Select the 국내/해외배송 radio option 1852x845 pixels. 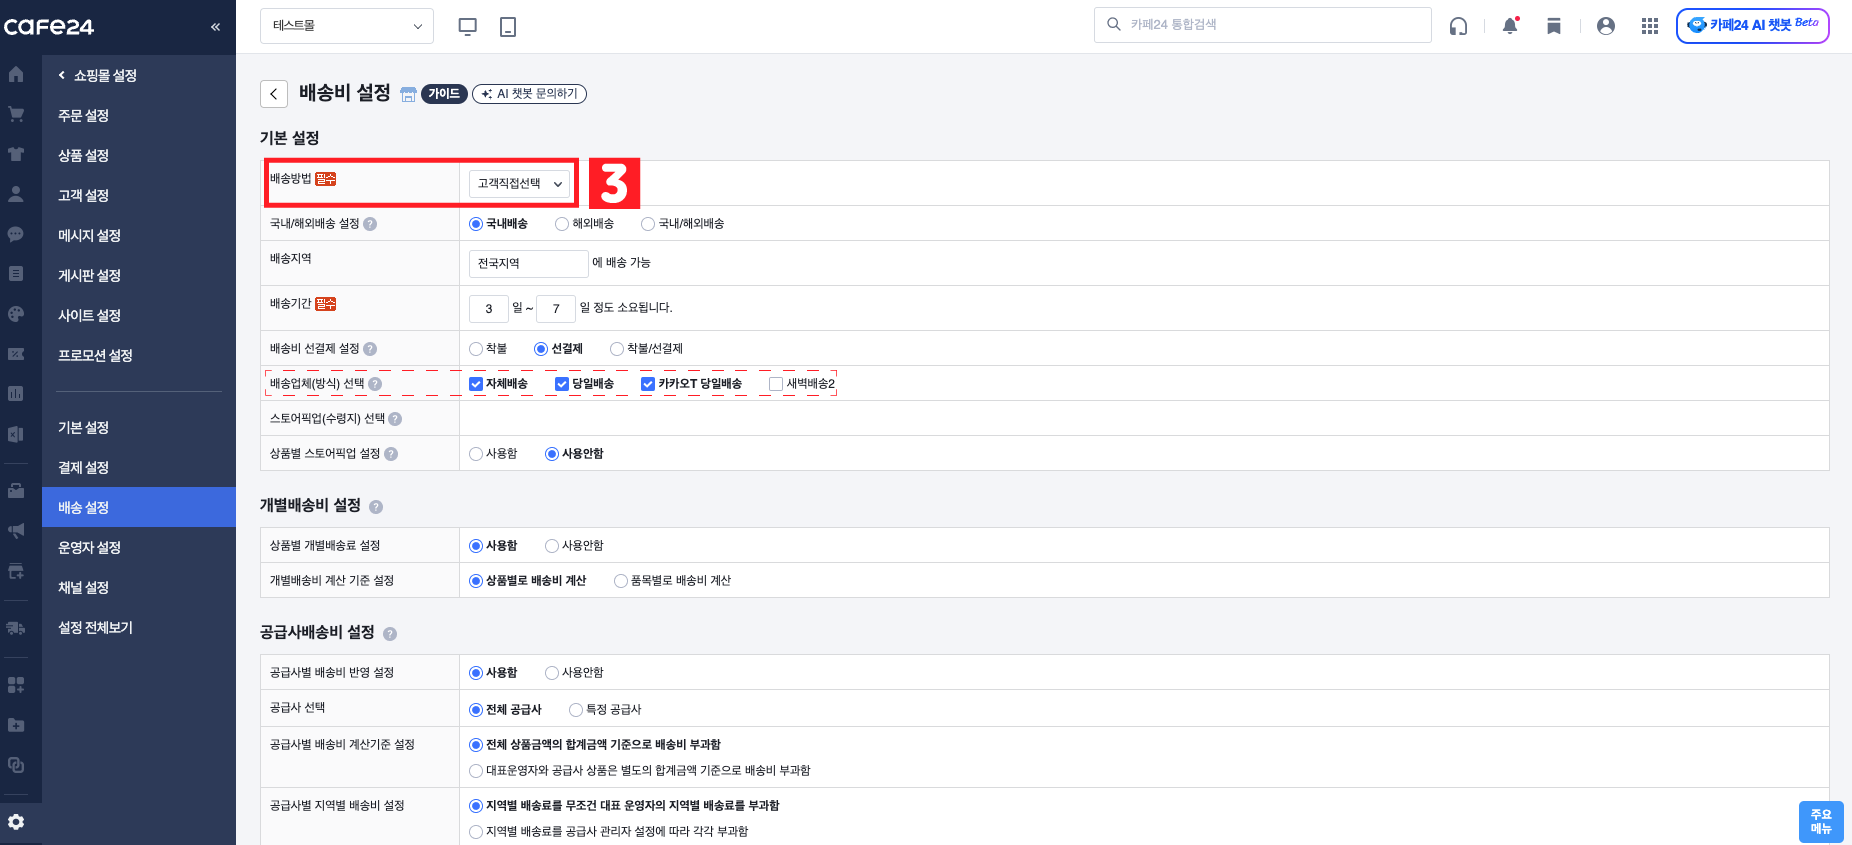point(648,224)
